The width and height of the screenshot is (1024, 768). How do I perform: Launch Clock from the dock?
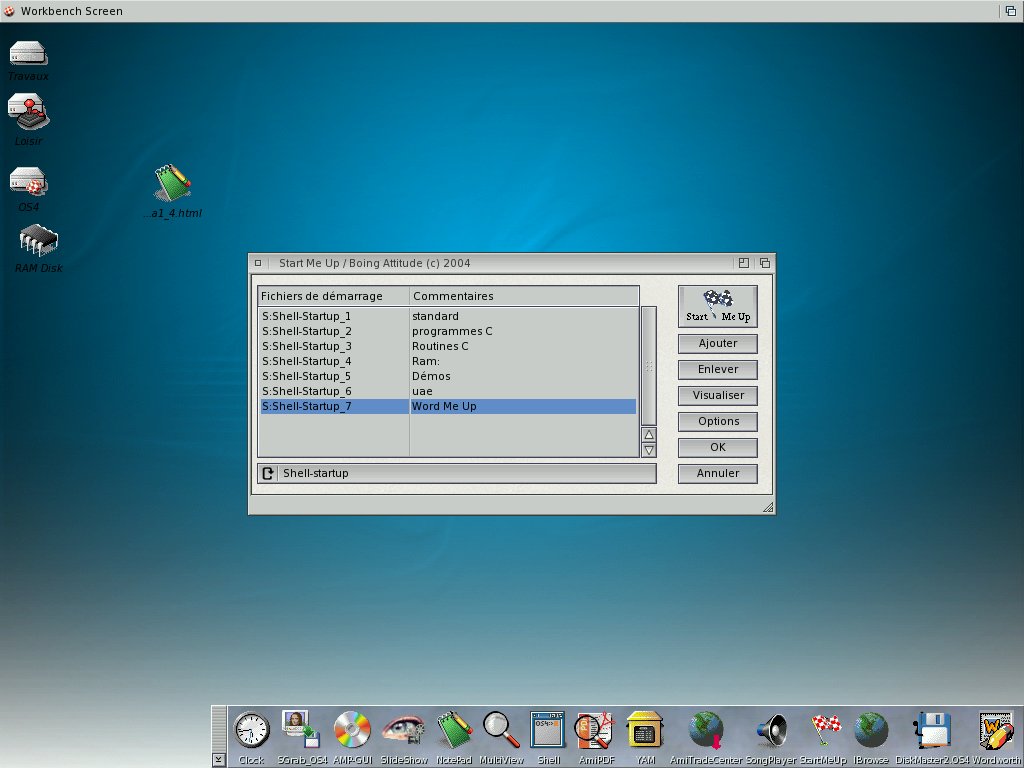tap(251, 730)
